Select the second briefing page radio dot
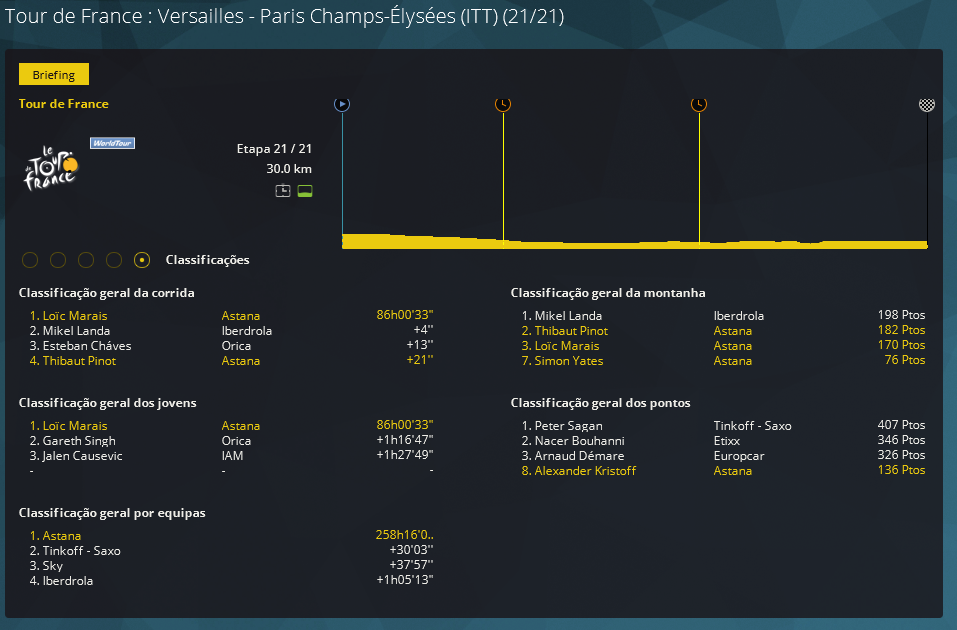The image size is (957, 630). (58, 260)
